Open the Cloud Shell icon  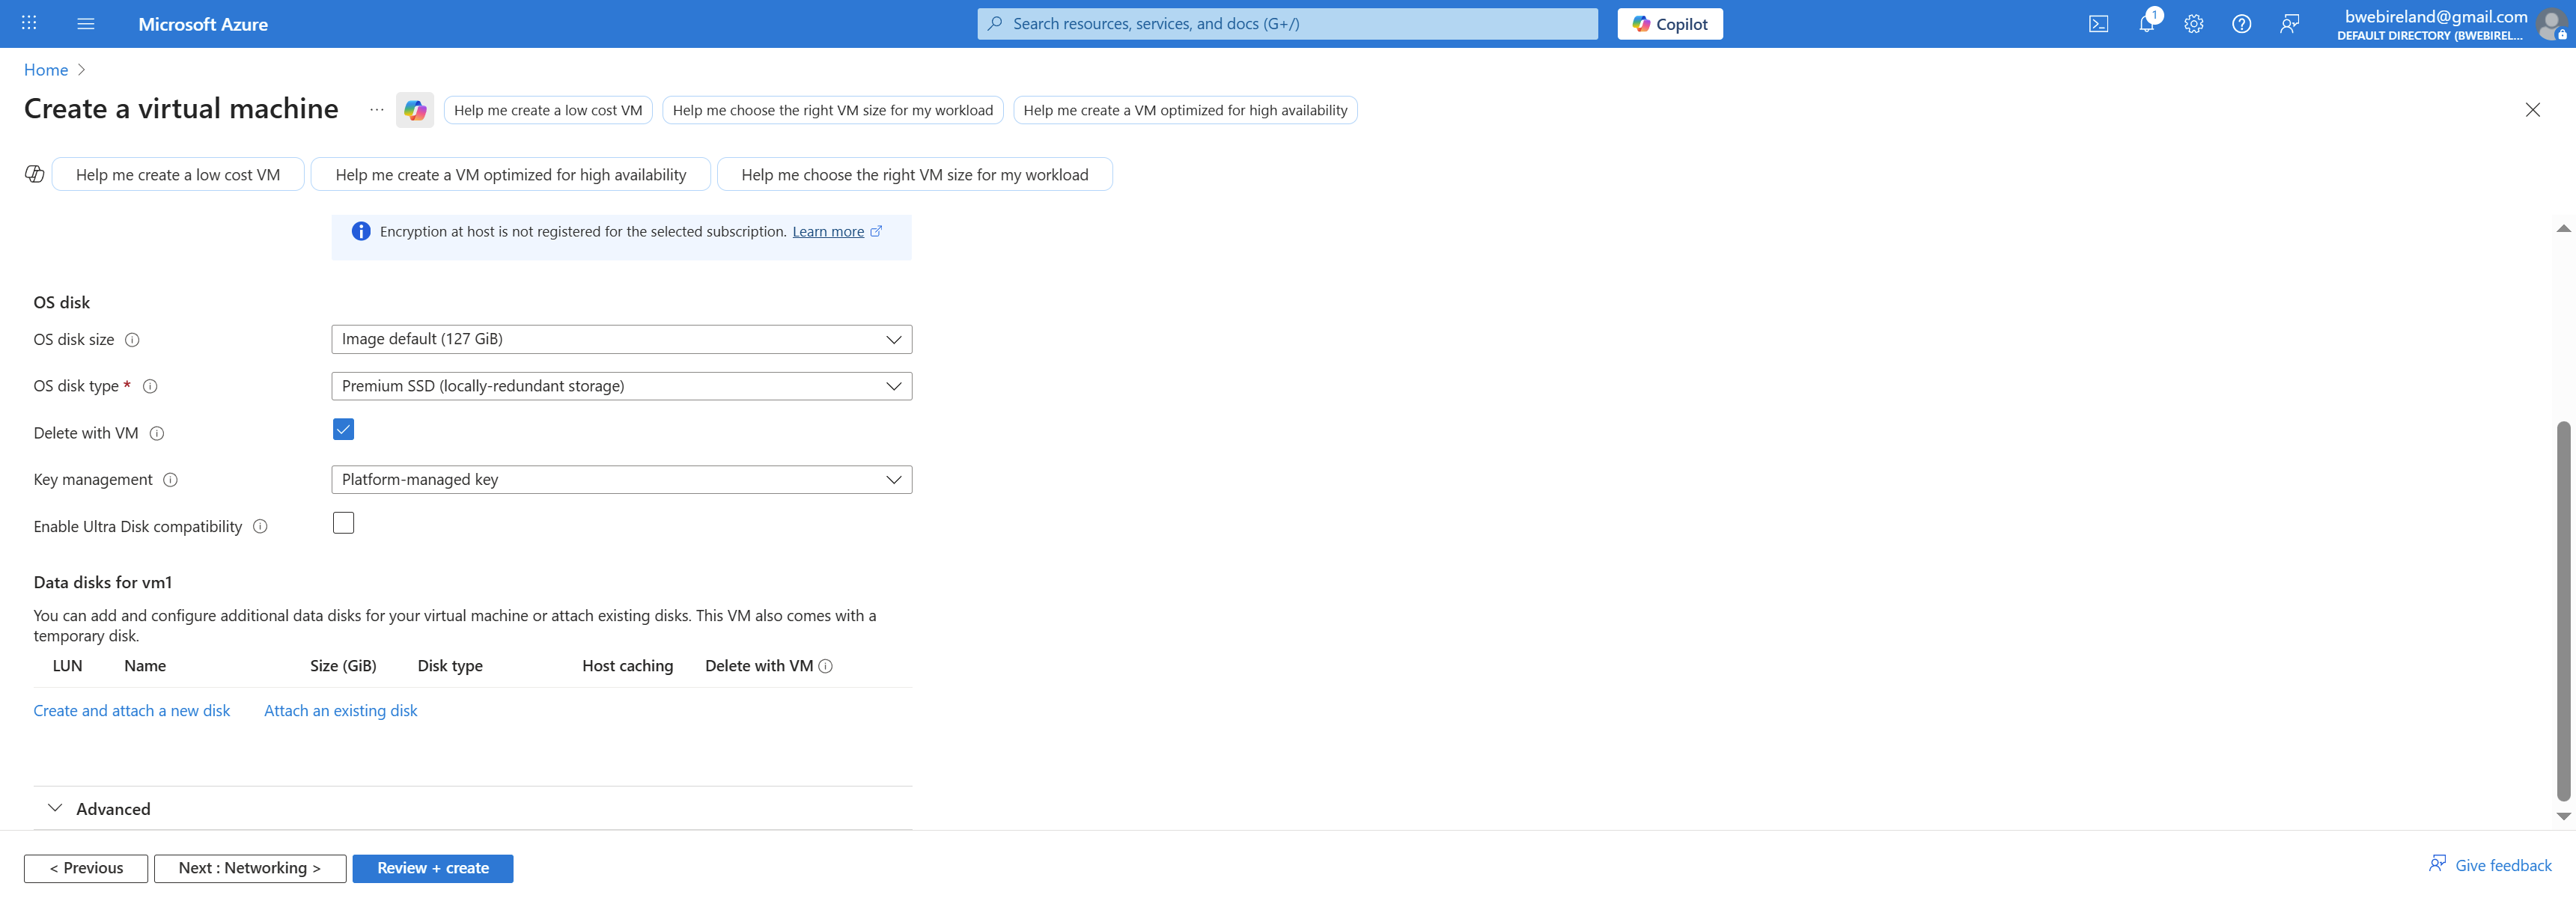[x=2098, y=24]
